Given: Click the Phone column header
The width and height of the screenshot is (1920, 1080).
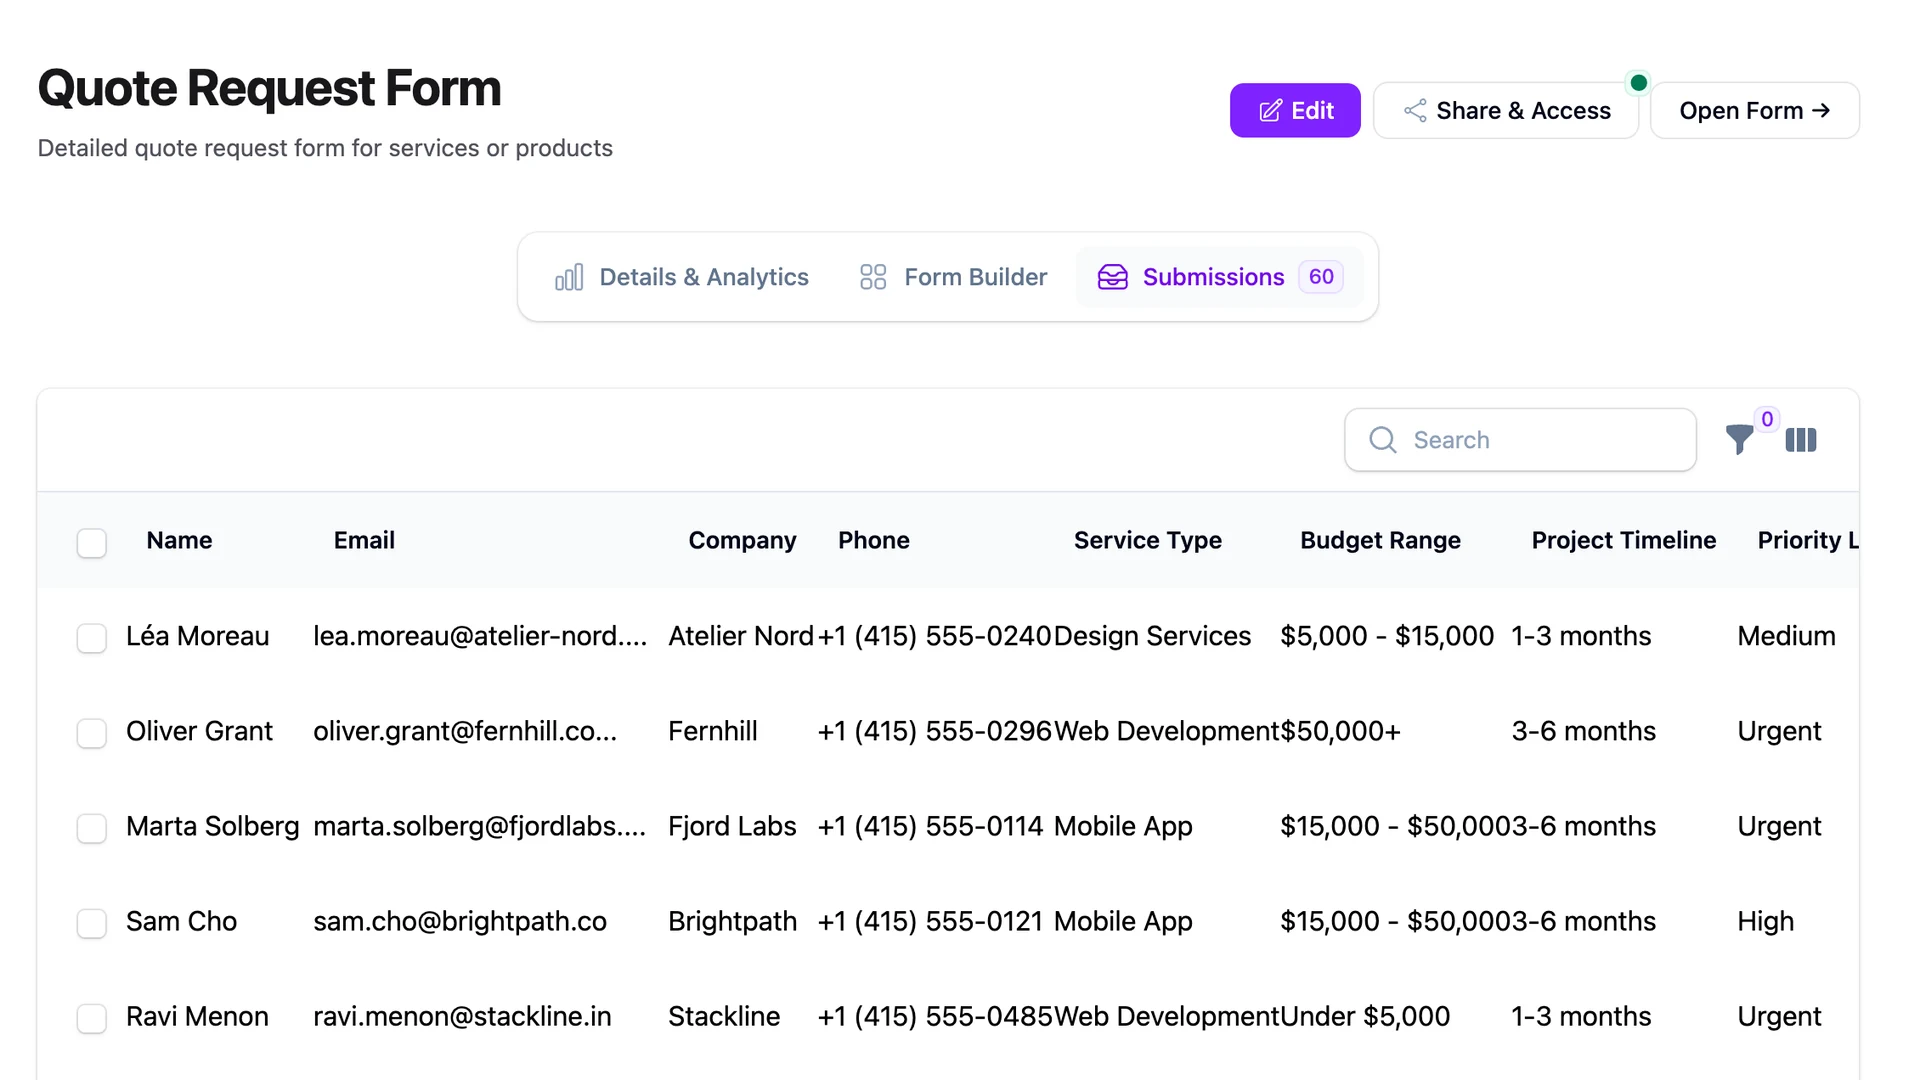Looking at the screenshot, I should click(x=874, y=540).
